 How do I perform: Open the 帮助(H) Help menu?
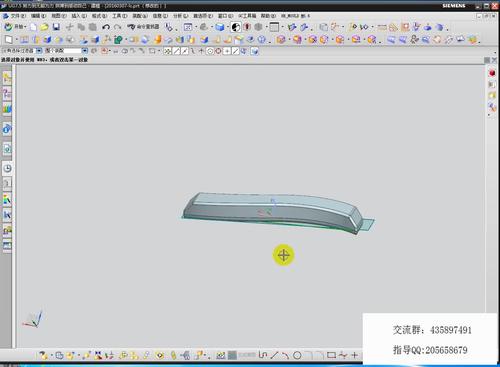click(x=268, y=16)
